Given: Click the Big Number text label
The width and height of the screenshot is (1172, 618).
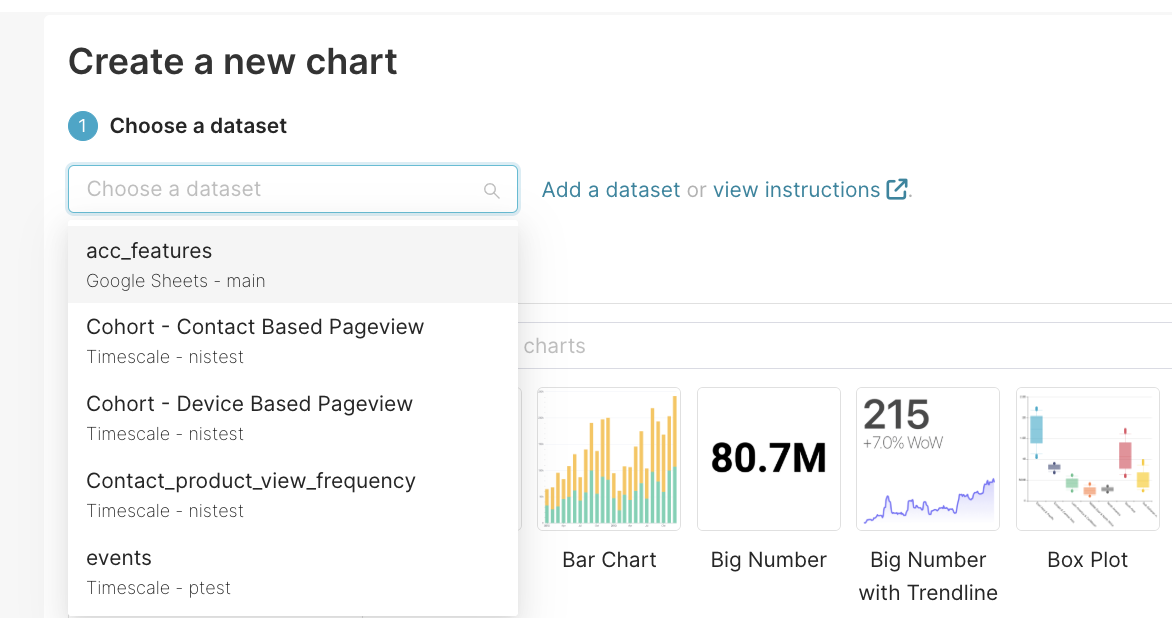Looking at the screenshot, I should pyautogui.click(x=768, y=560).
